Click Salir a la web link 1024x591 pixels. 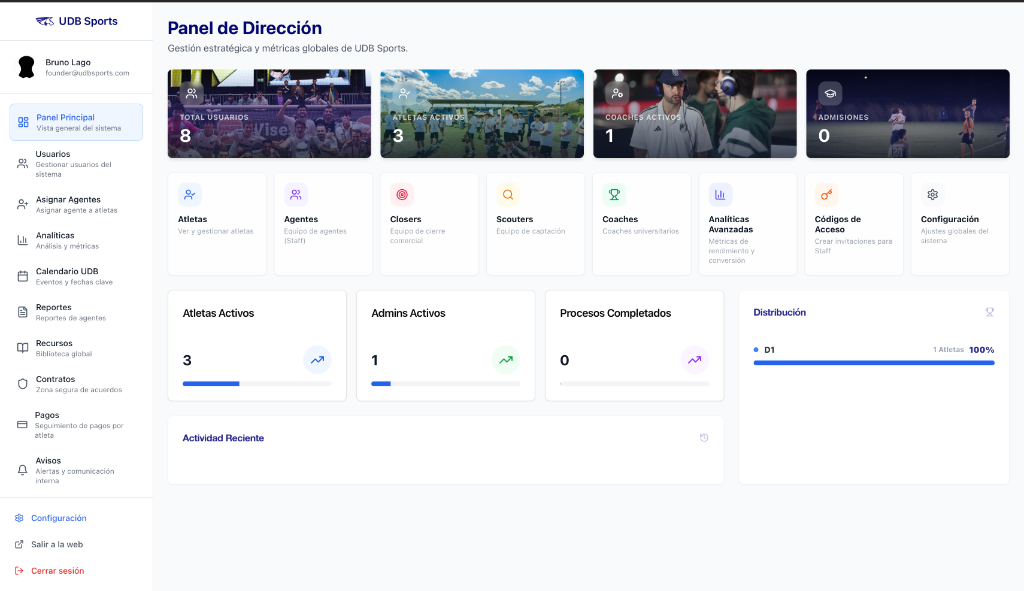57,544
